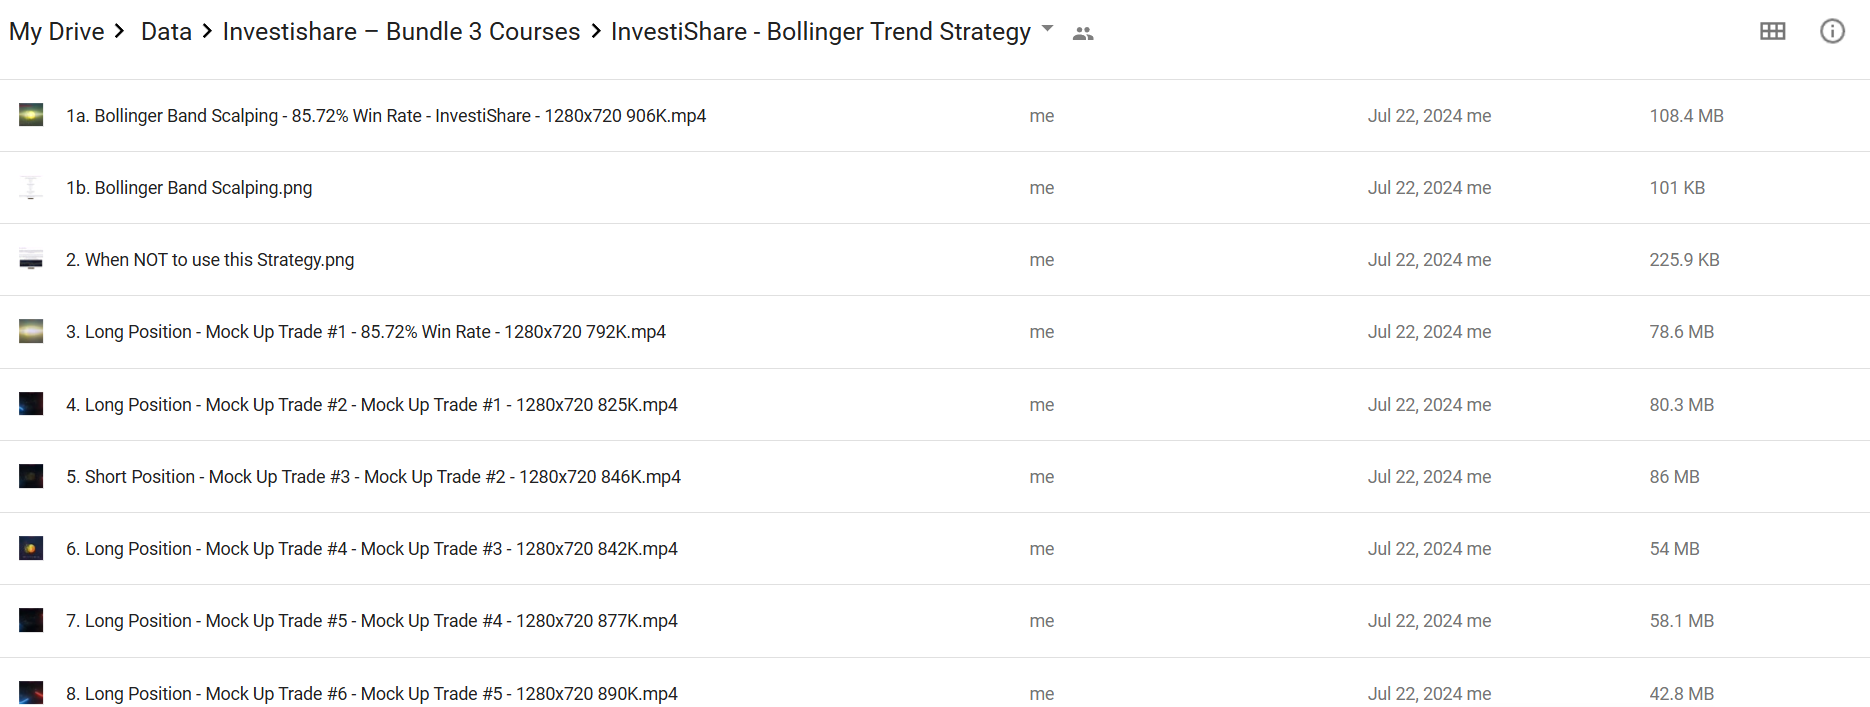Select the 1a. Bollinger Band Scalping mp4 file
This screenshot has height=707, width=1870.
tap(386, 116)
